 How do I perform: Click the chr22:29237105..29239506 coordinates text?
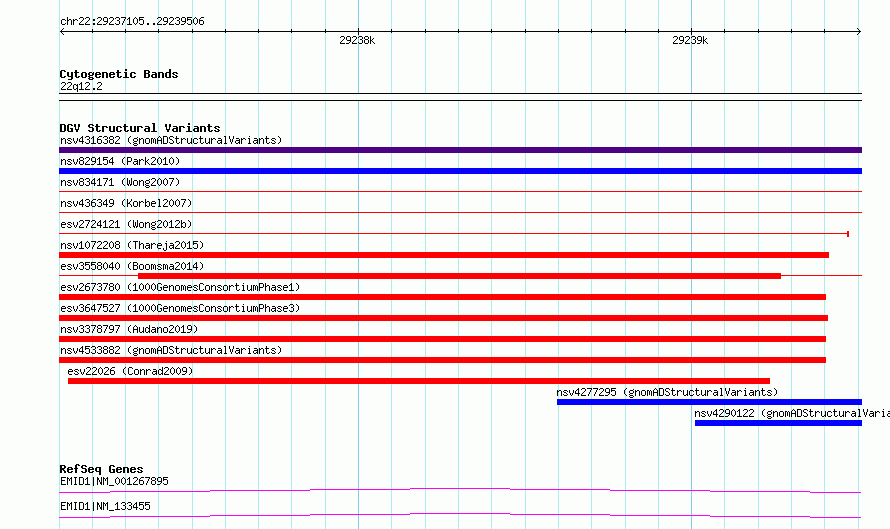tap(132, 22)
